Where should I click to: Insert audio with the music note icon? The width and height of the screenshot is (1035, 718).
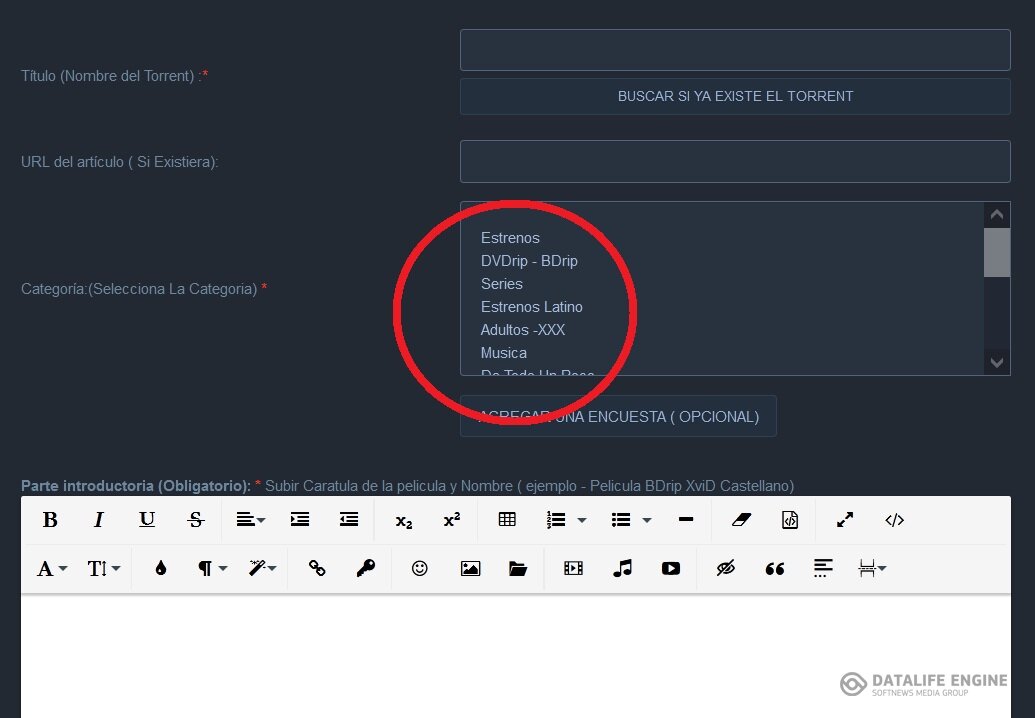click(622, 568)
